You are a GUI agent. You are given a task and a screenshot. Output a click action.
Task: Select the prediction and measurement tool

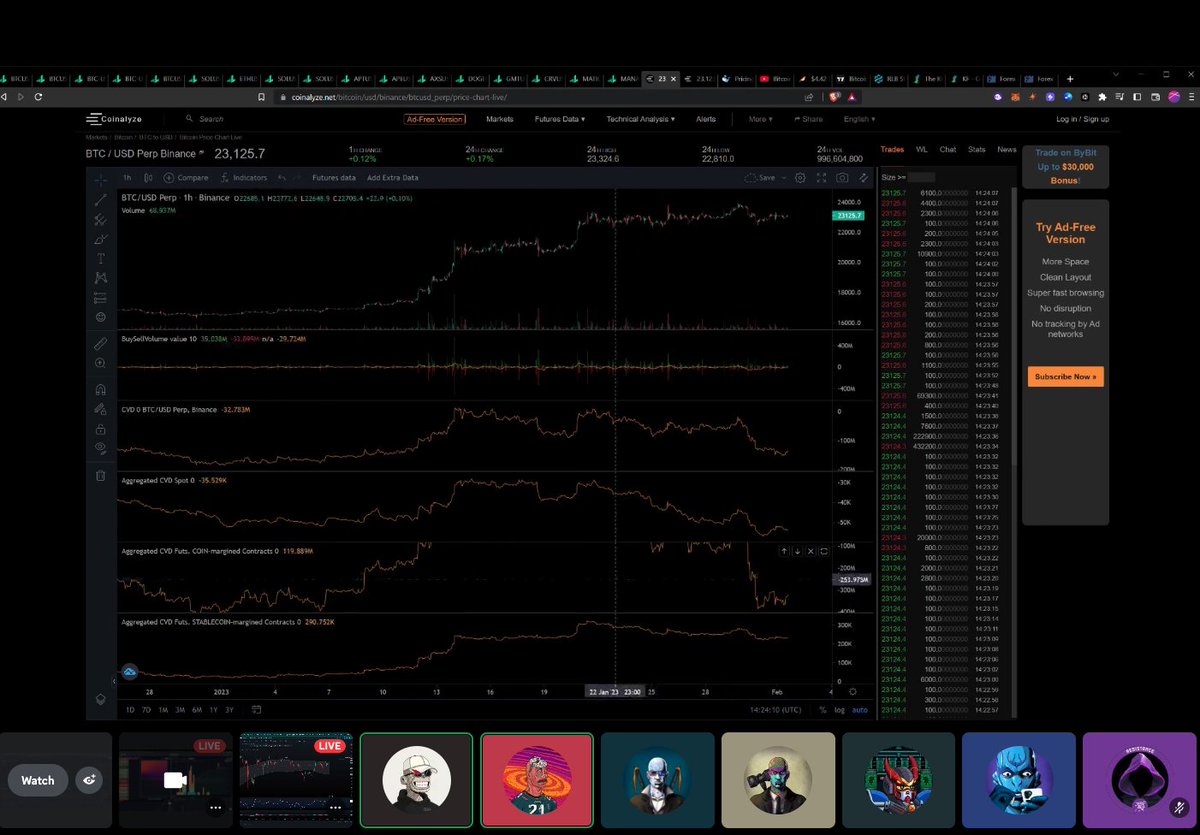click(100, 297)
